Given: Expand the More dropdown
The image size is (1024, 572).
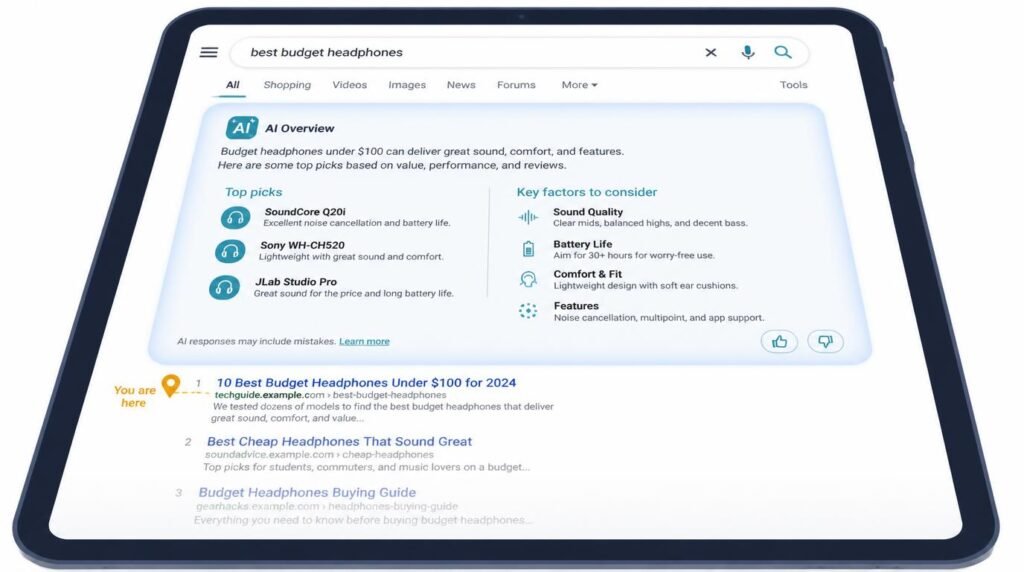Looking at the screenshot, I should point(579,85).
